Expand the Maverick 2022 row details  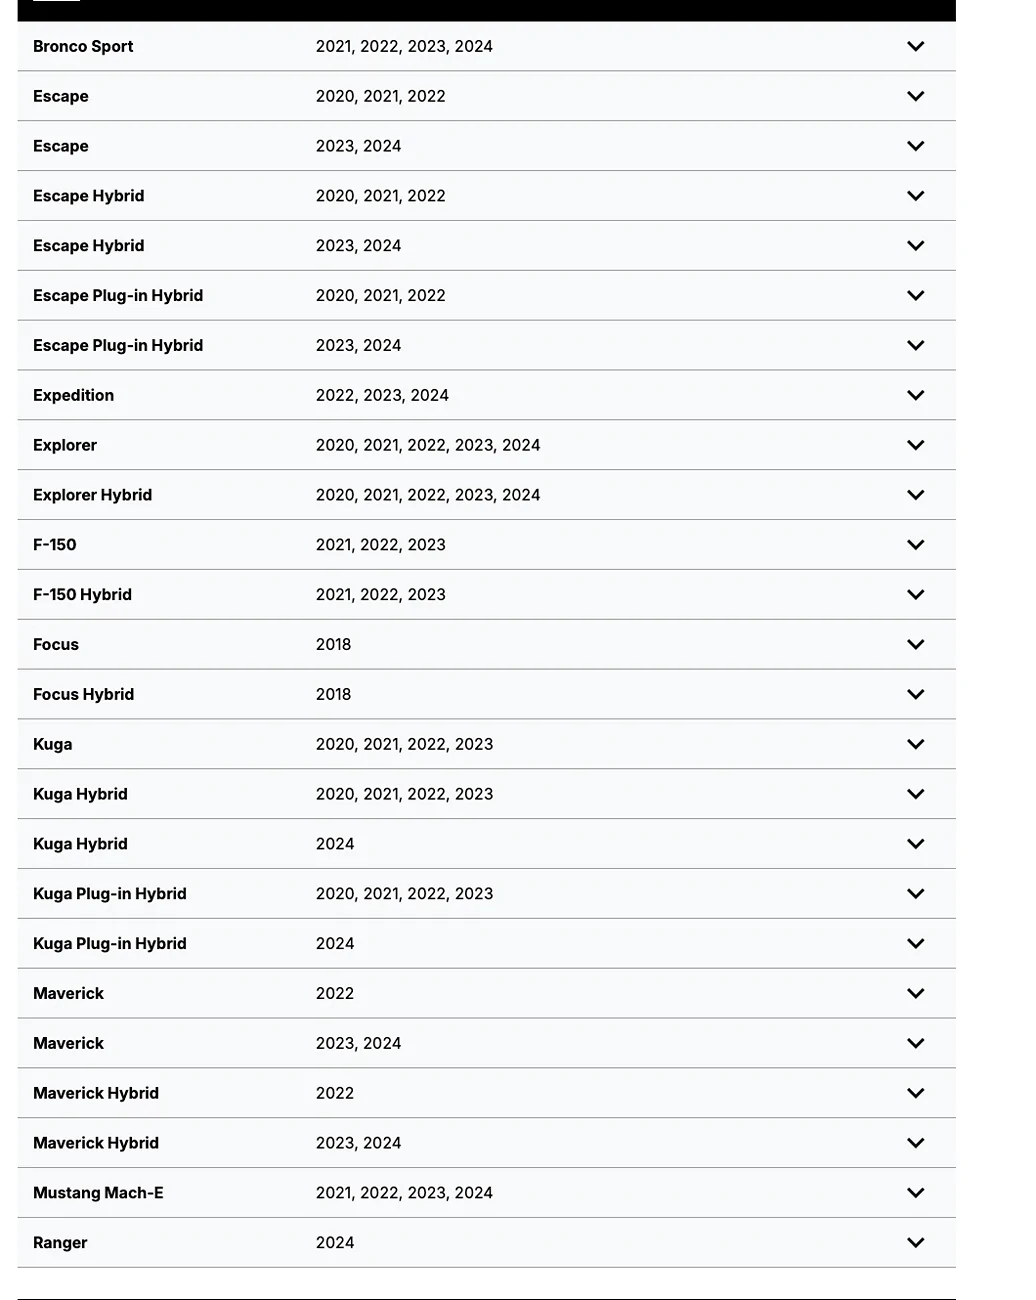click(915, 994)
